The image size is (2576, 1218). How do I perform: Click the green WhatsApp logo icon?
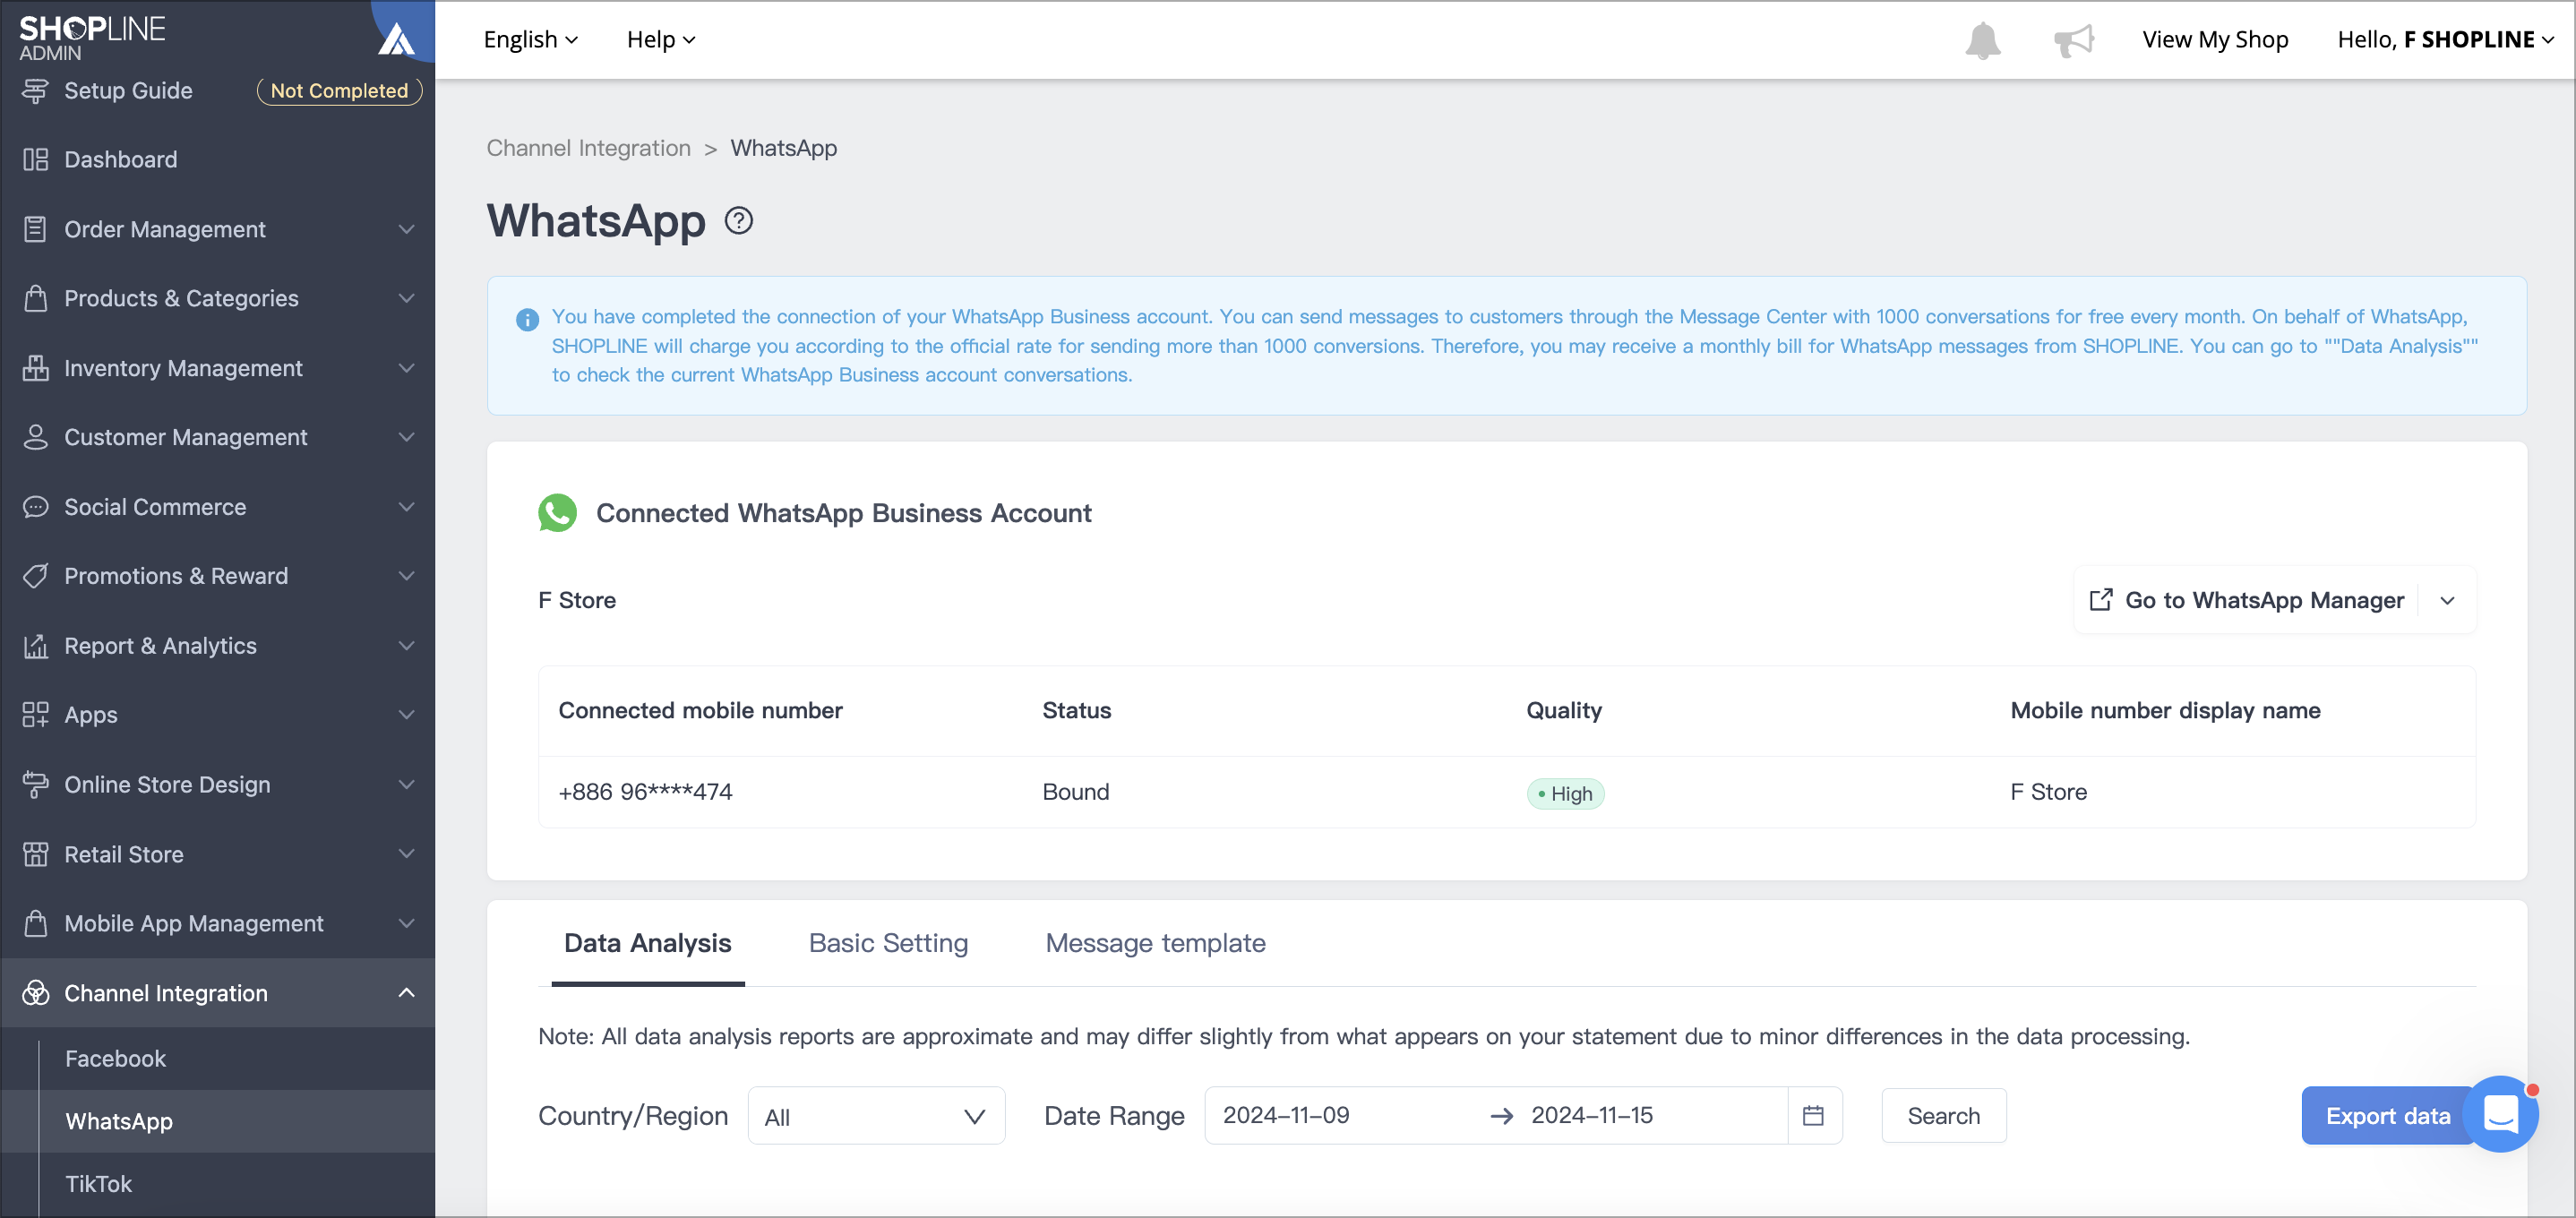[557, 513]
